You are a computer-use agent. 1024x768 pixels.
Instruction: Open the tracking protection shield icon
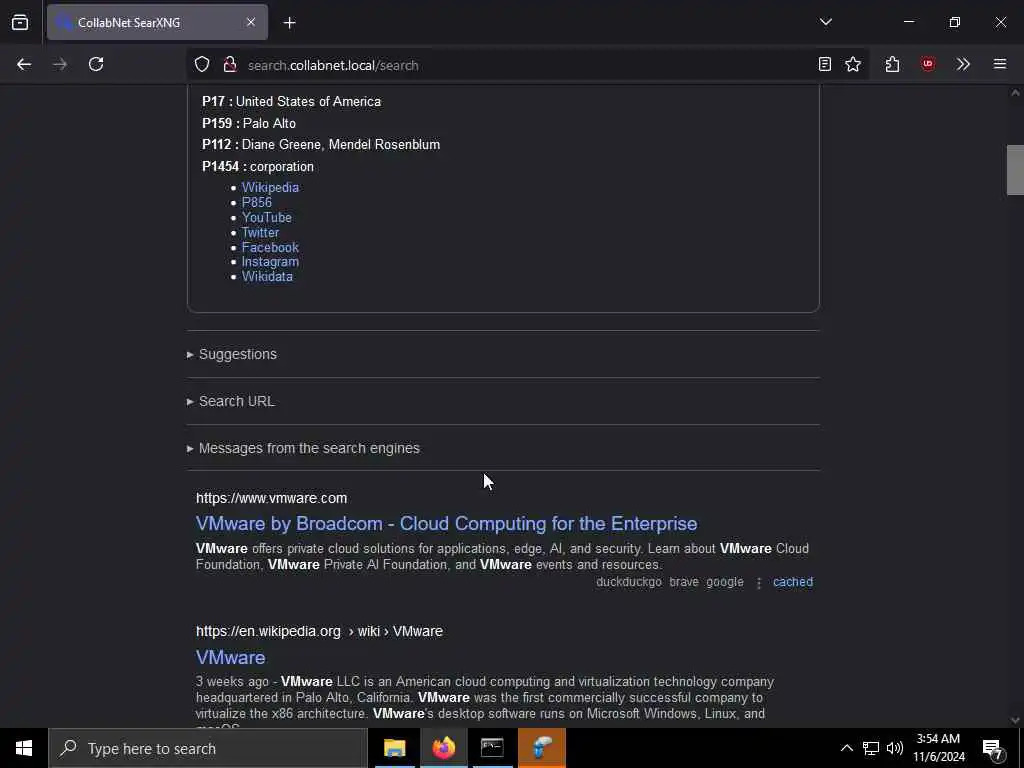coord(202,65)
